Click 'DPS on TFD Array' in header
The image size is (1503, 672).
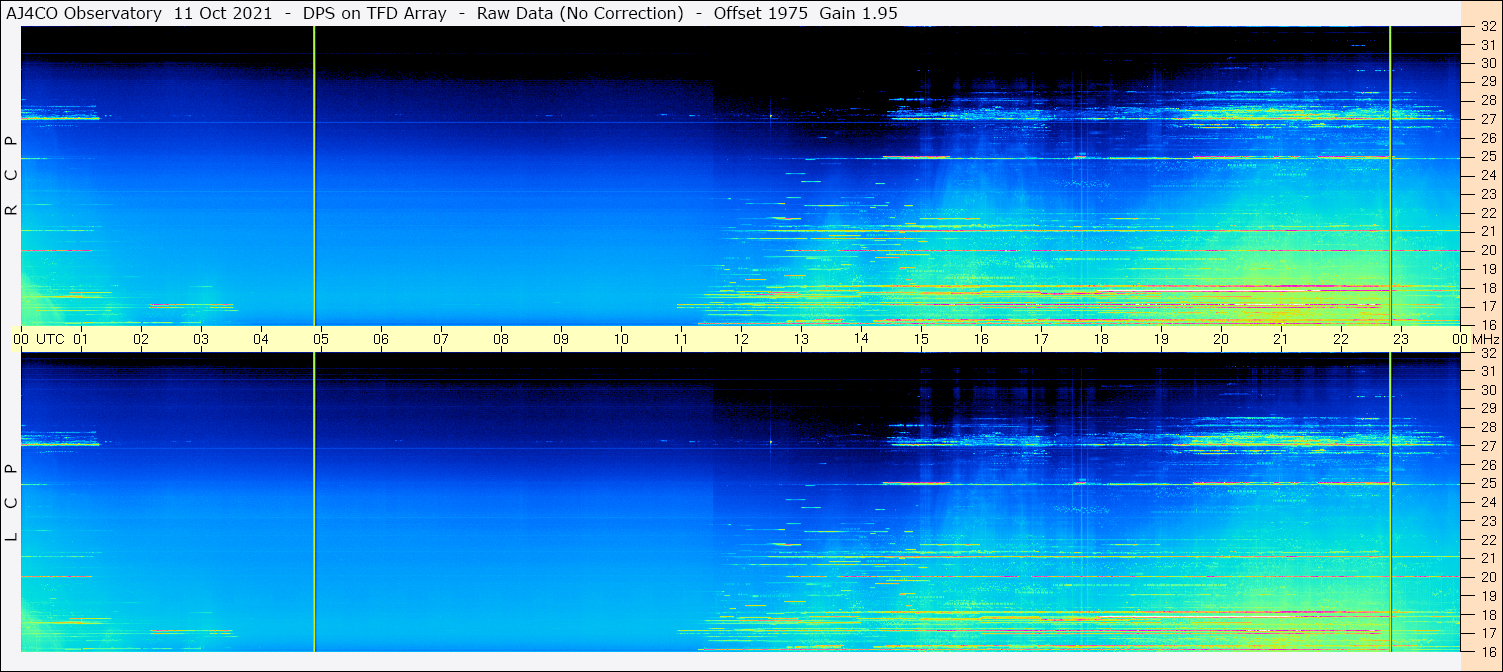374,13
